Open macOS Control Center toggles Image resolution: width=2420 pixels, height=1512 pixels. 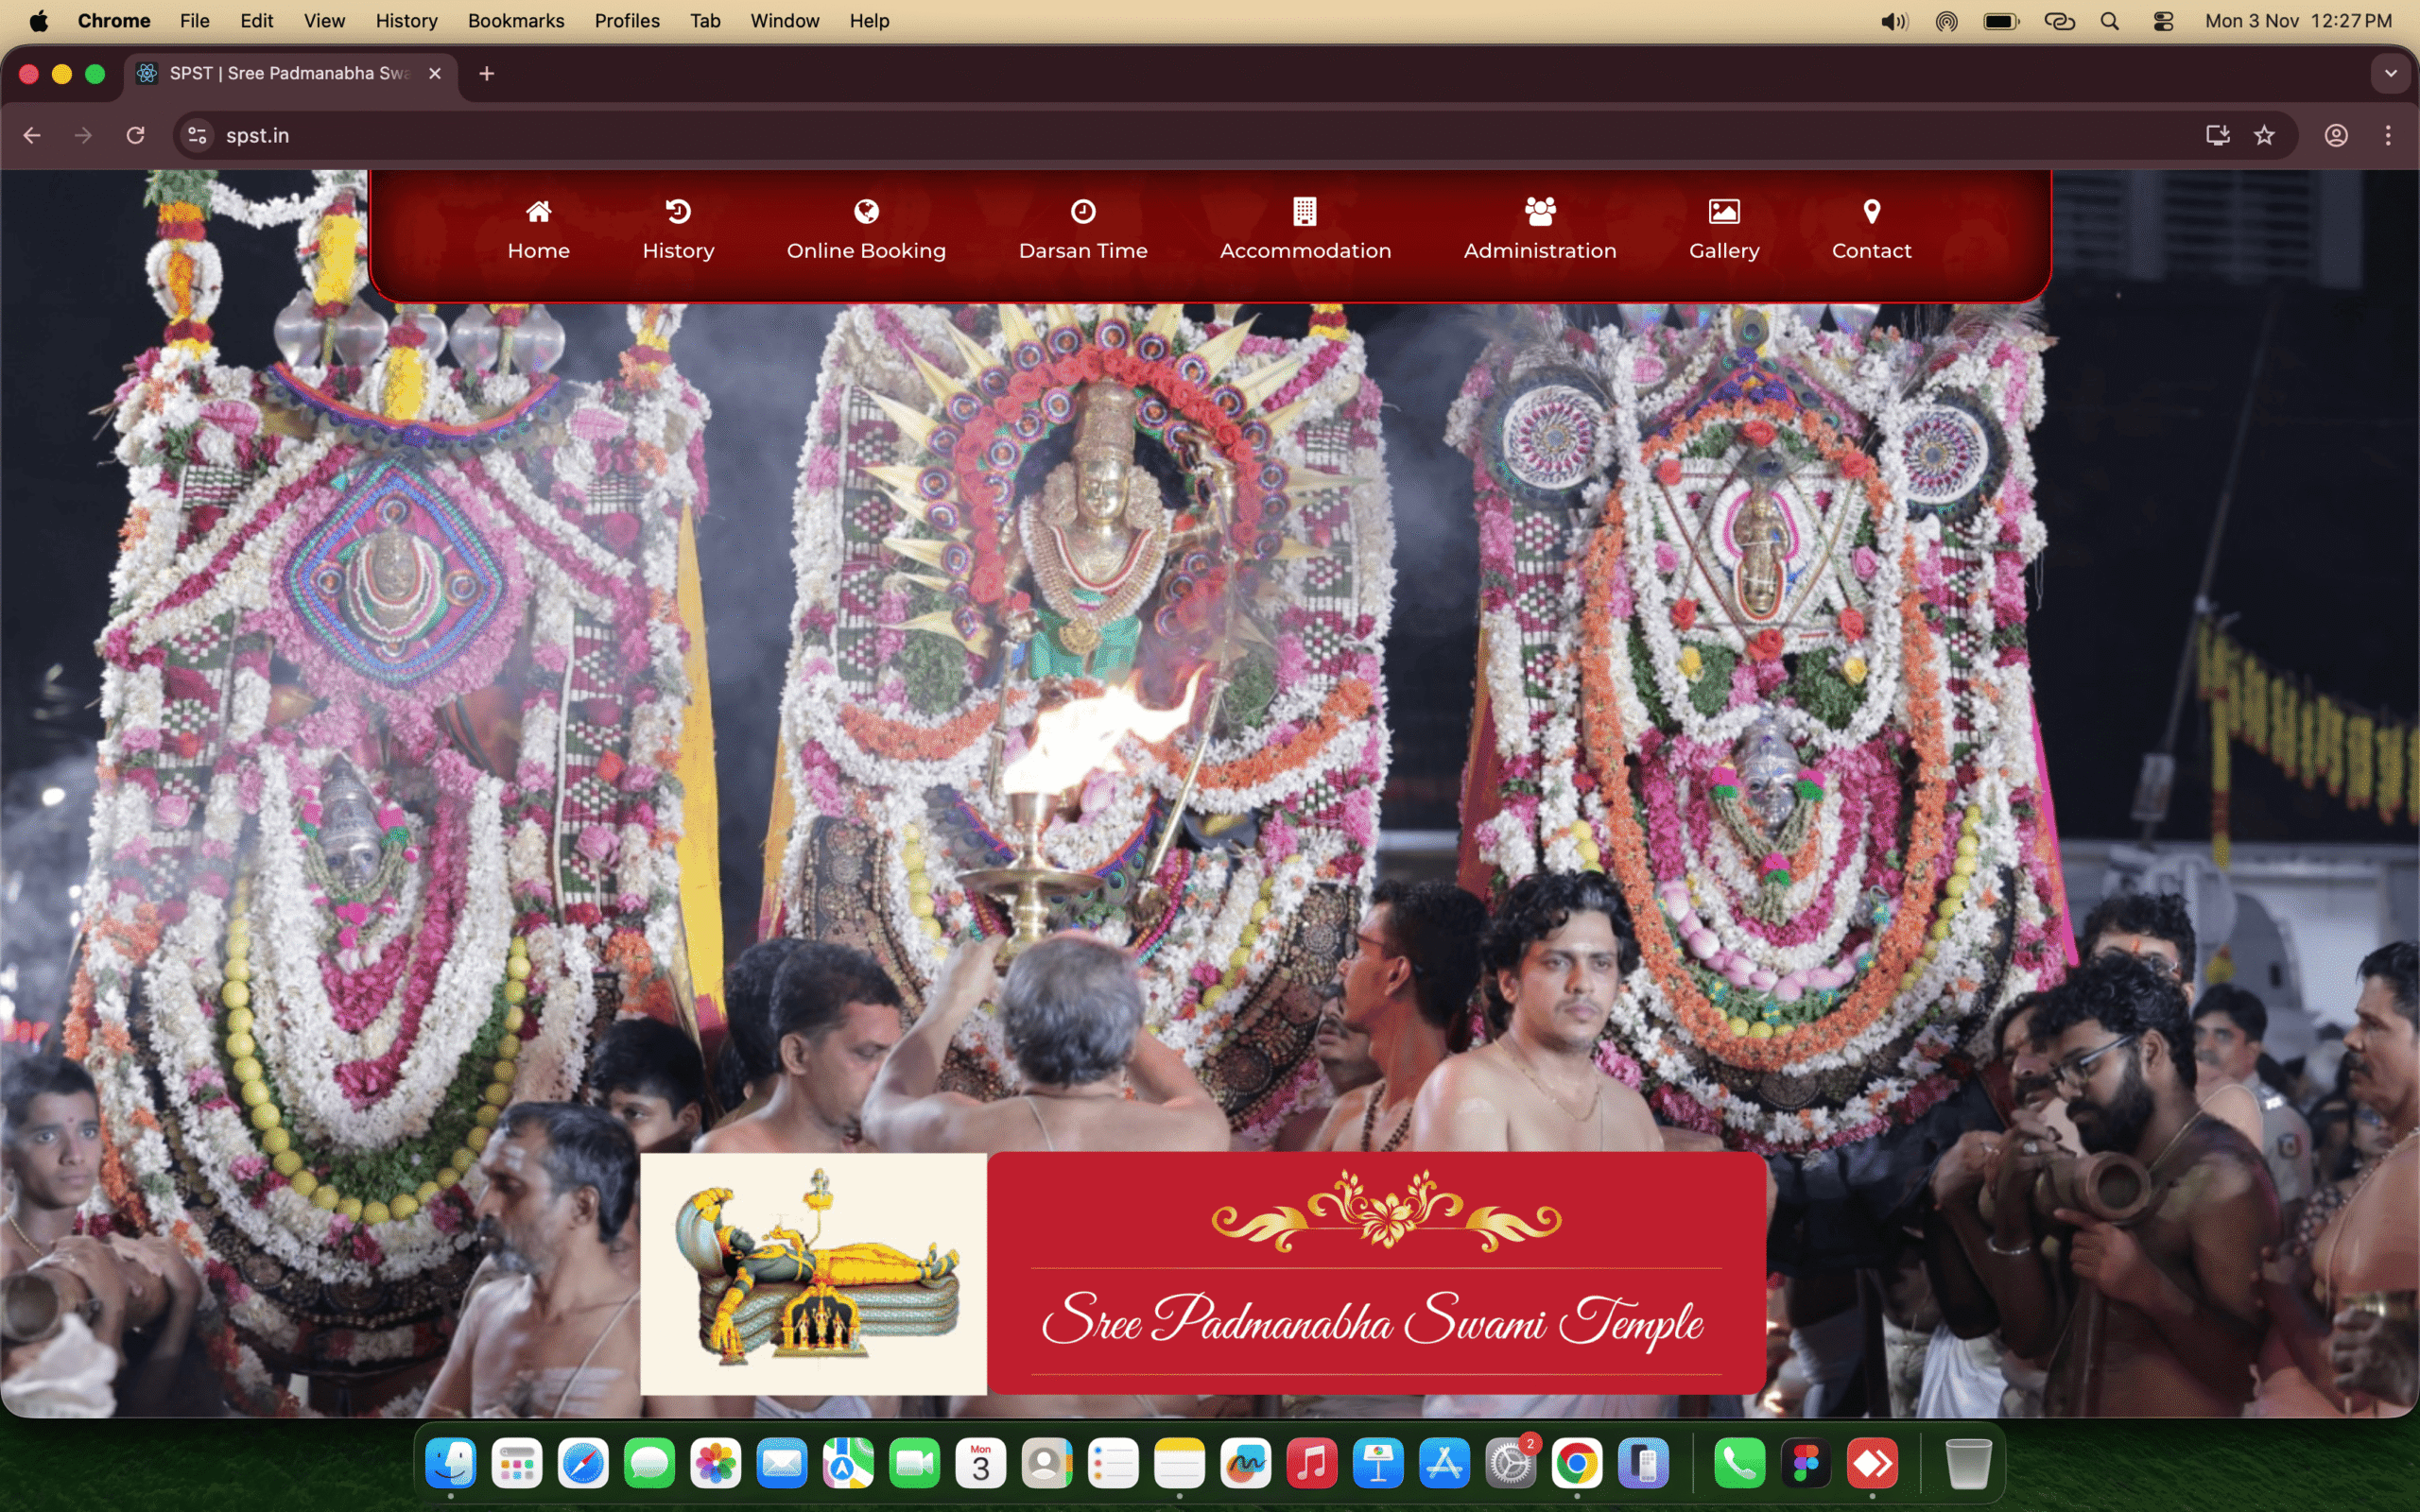click(x=2163, y=21)
